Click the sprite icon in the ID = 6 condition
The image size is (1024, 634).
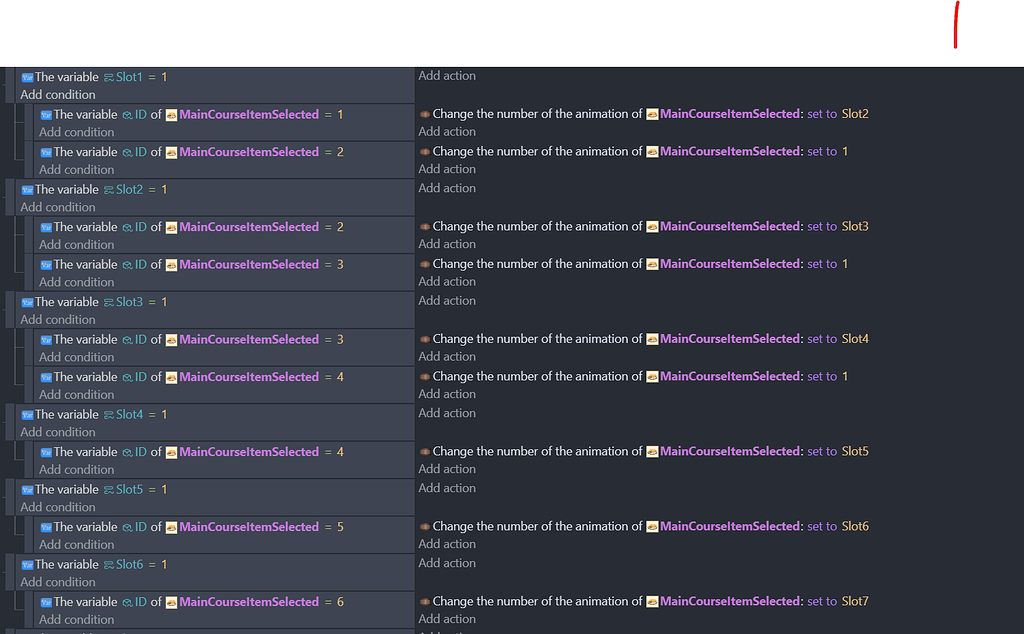(x=171, y=602)
